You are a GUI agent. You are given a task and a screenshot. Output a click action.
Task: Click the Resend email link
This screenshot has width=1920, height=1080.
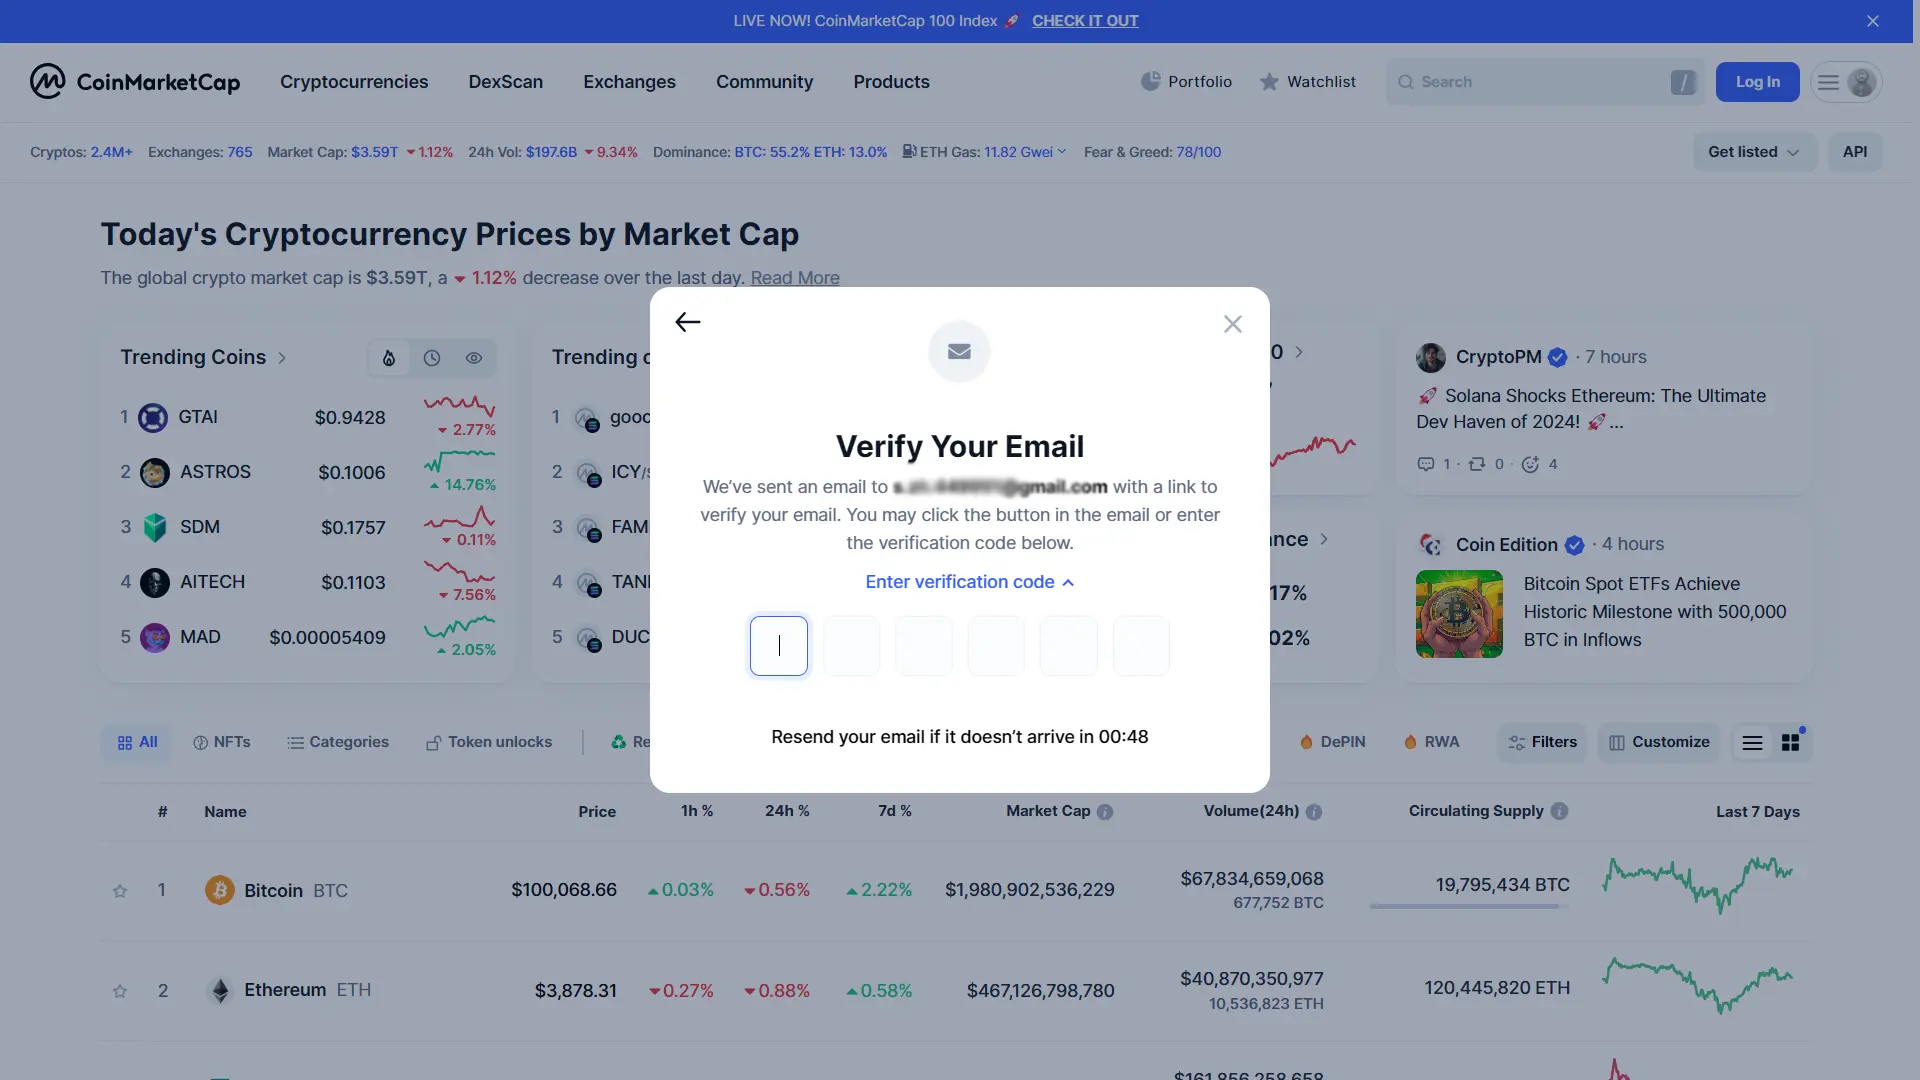pyautogui.click(x=960, y=735)
